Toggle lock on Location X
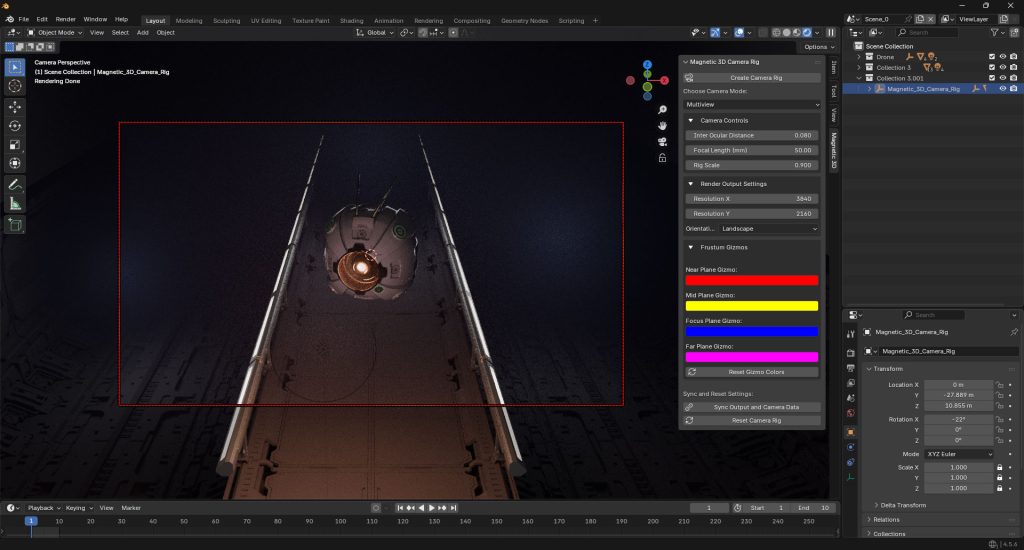 click(x=999, y=385)
